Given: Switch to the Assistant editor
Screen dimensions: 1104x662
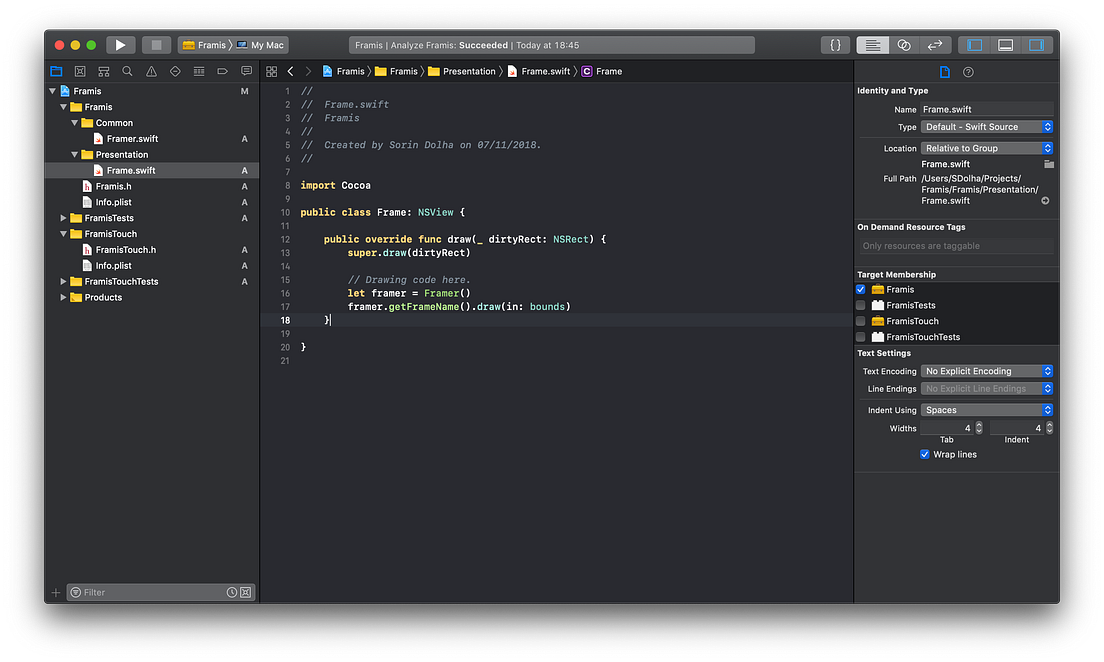Looking at the screenshot, I should coord(905,44).
